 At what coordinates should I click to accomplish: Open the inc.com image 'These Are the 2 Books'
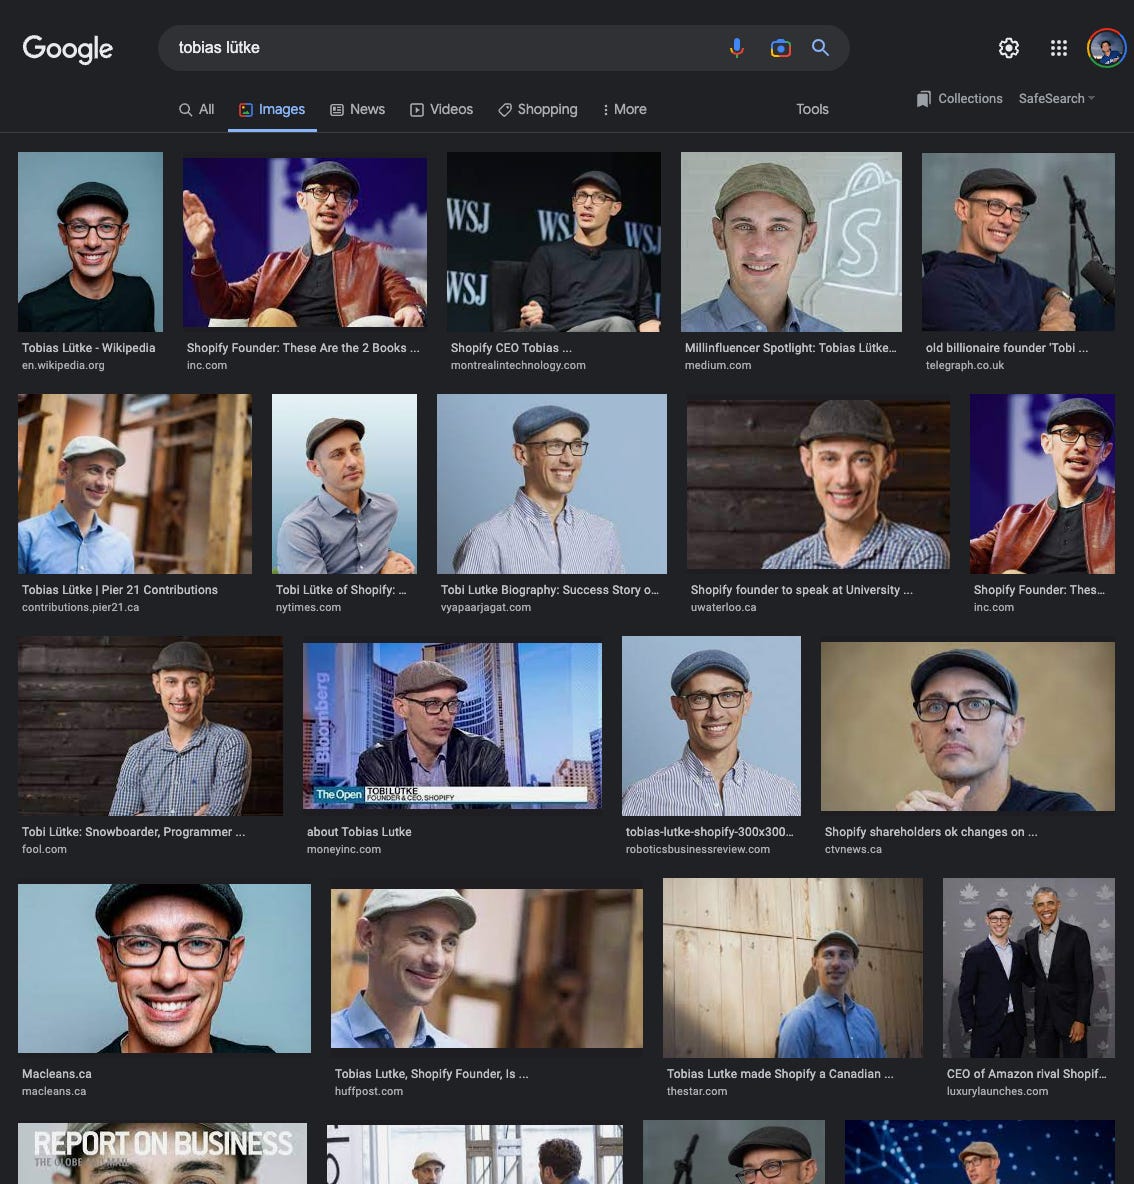point(304,242)
